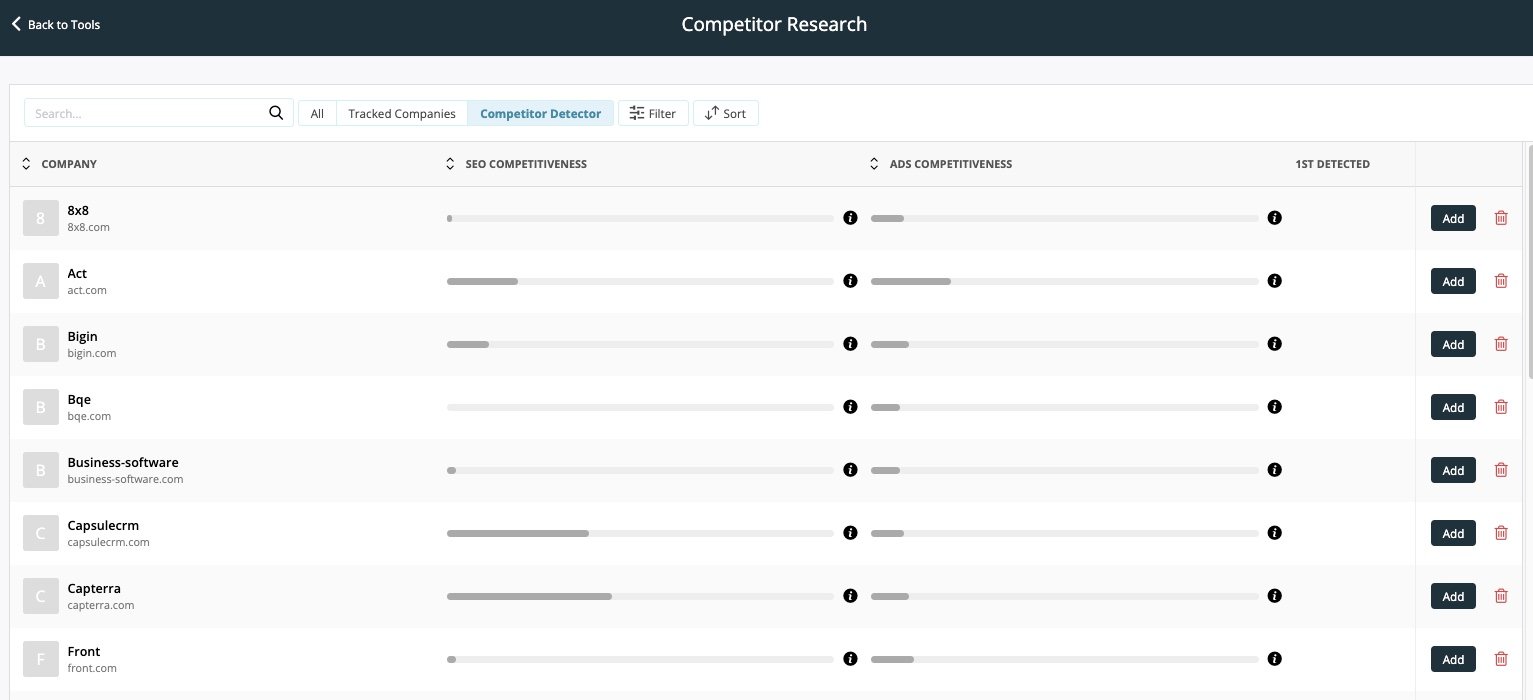Click the info icon beside 8x8's SEO bar
Screen dimensions: 1533x700
(x=850, y=218)
